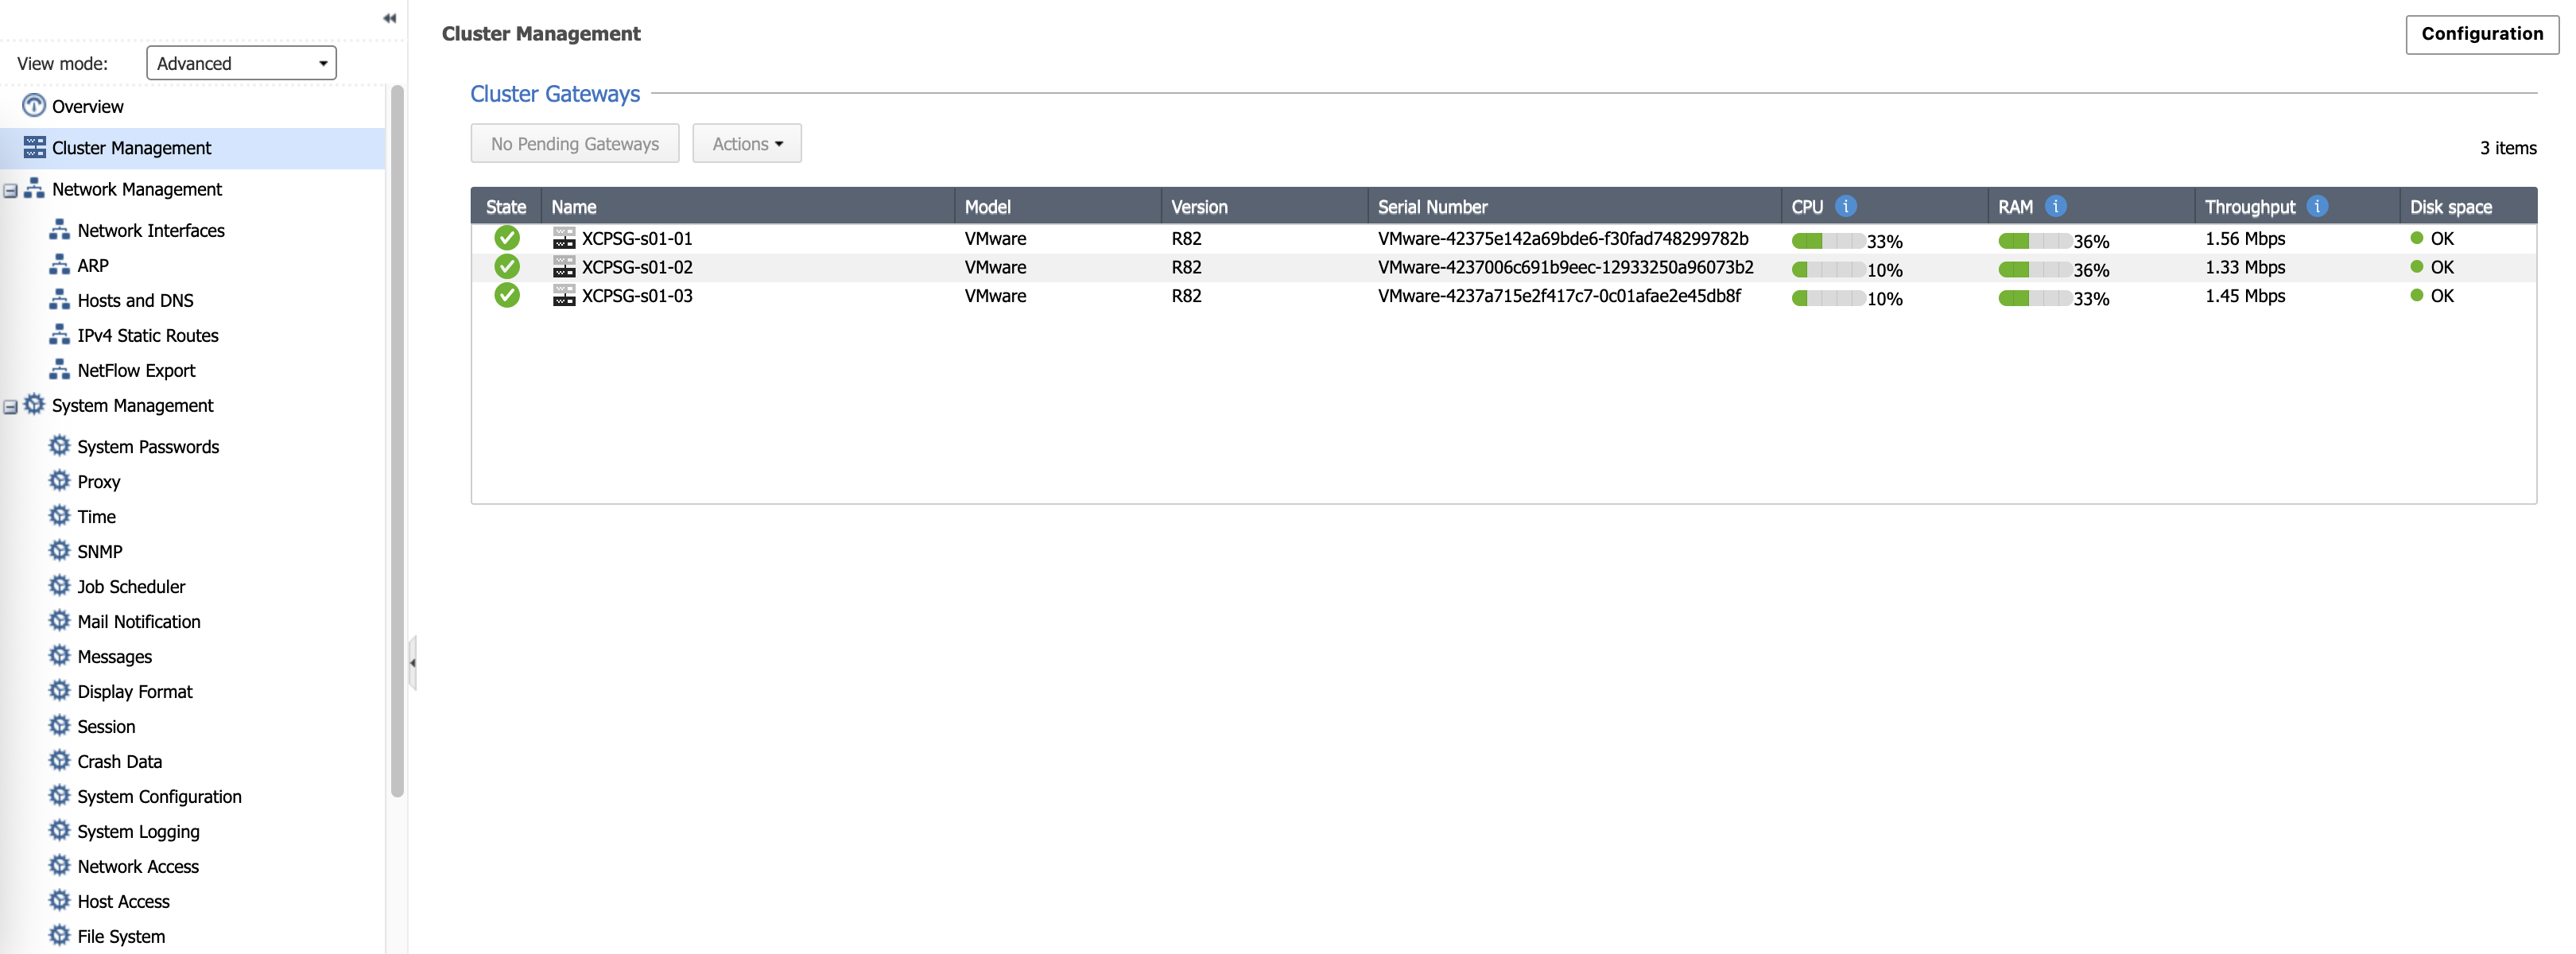Click the sidebar vertical scrollbar
Viewport: 2576px width, 954px height.
(397, 440)
